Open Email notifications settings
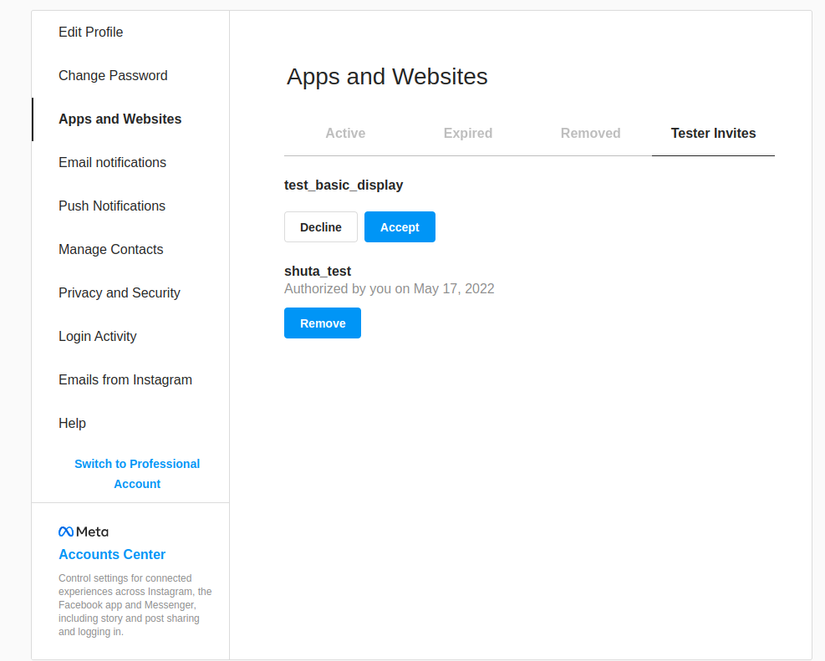This screenshot has height=661, width=825. [x=112, y=162]
